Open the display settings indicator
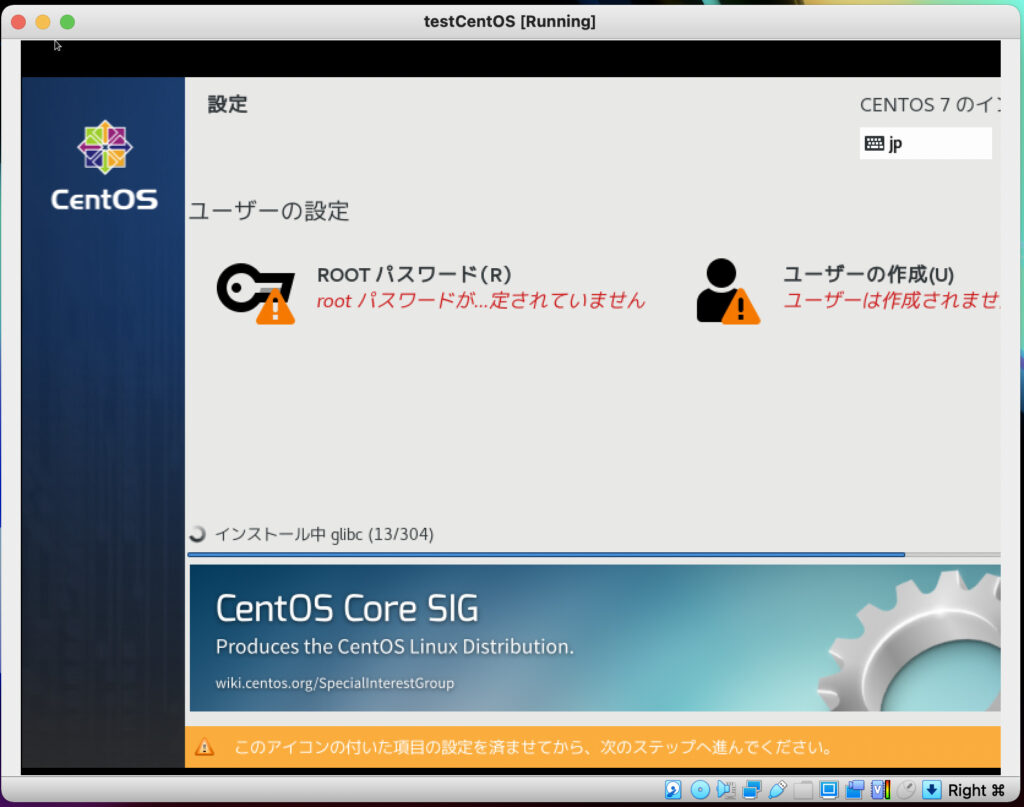This screenshot has width=1024, height=807. [829, 790]
